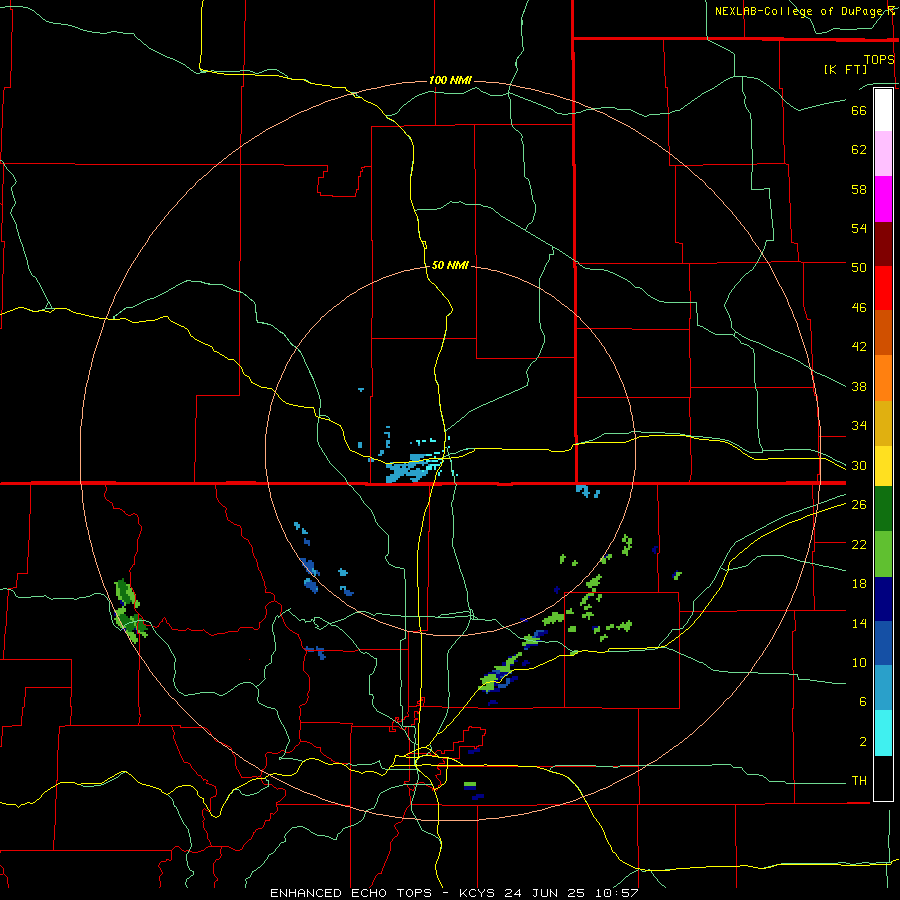Click the '30' legend value
The width and height of the screenshot is (900, 900).
coord(859,465)
